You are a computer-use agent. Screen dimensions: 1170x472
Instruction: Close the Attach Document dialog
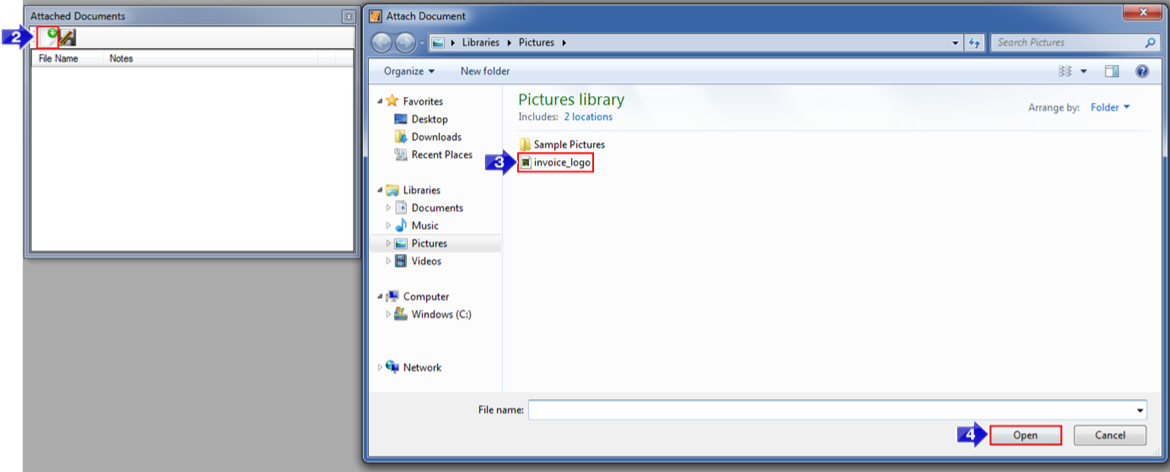[x=1143, y=12]
